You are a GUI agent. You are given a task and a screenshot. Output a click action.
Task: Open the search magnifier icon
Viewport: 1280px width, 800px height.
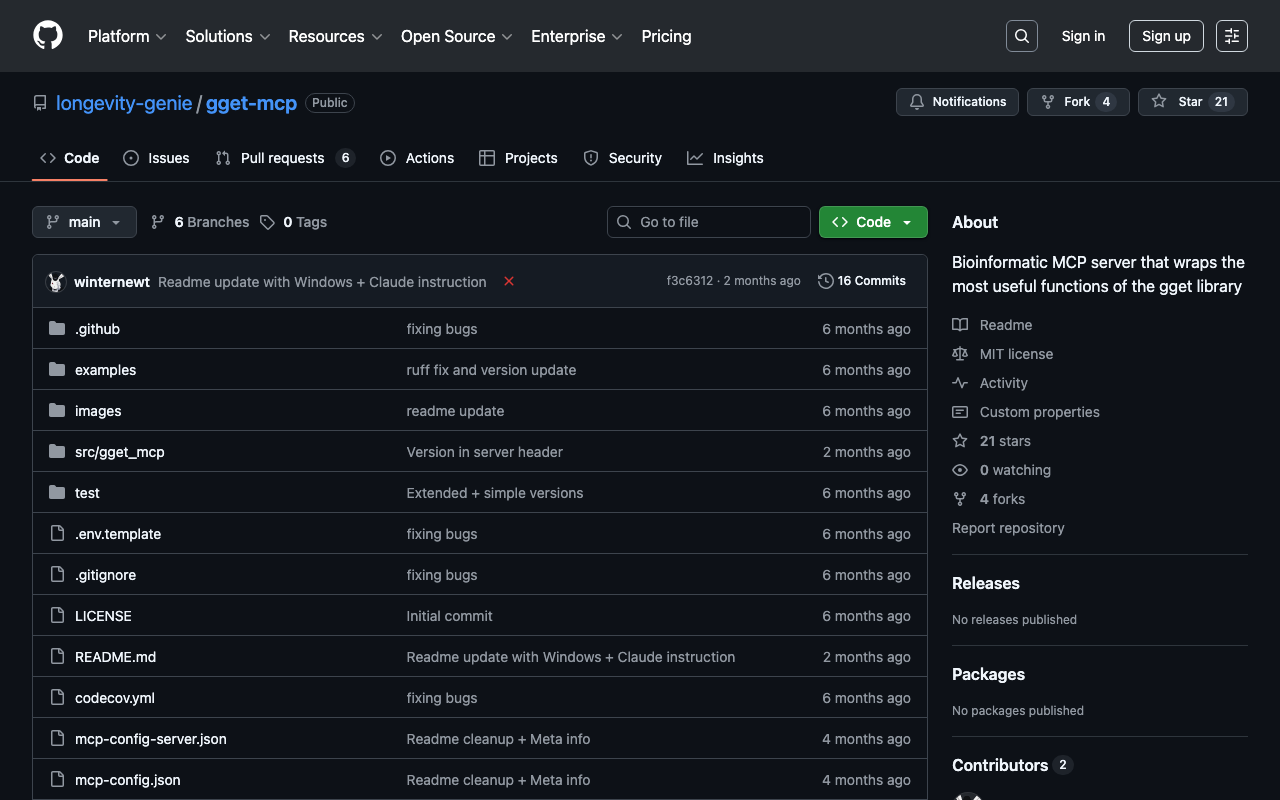(1021, 36)
